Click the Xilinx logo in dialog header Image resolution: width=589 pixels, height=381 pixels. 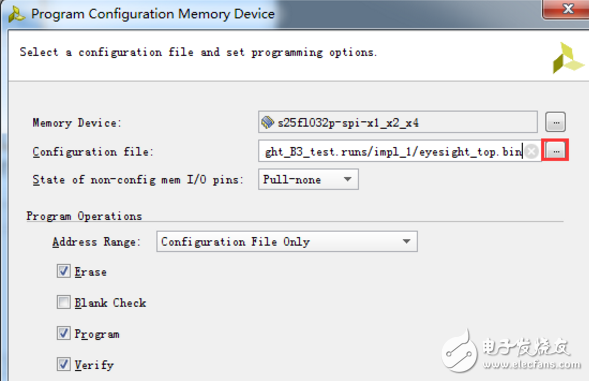(568, 58)
